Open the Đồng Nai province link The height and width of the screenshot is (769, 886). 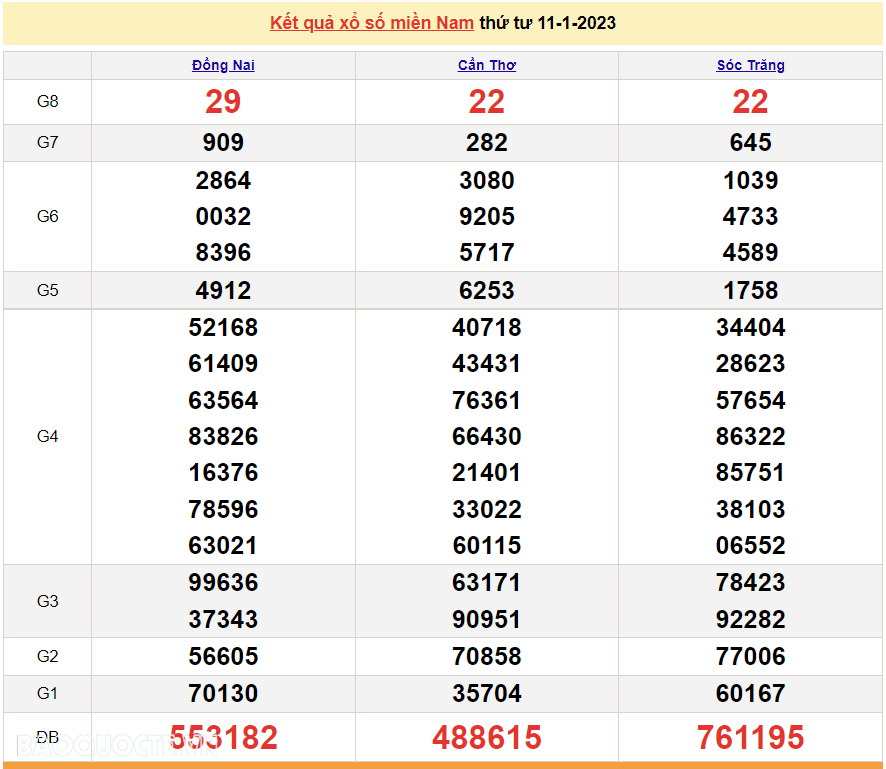223,65
